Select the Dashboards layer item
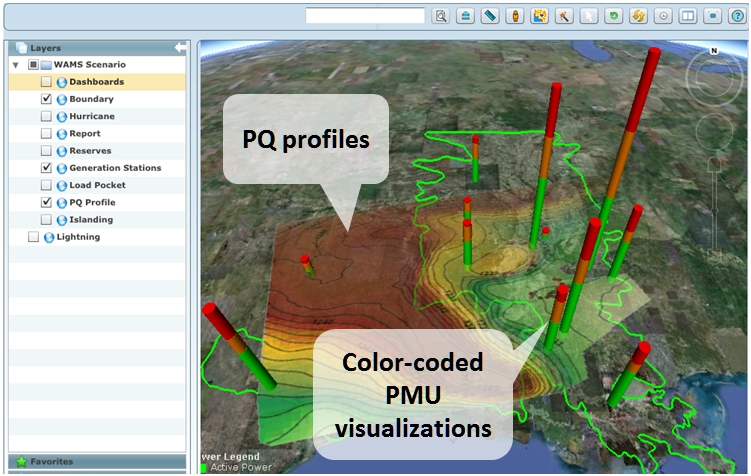 click(x=96, y=82)
